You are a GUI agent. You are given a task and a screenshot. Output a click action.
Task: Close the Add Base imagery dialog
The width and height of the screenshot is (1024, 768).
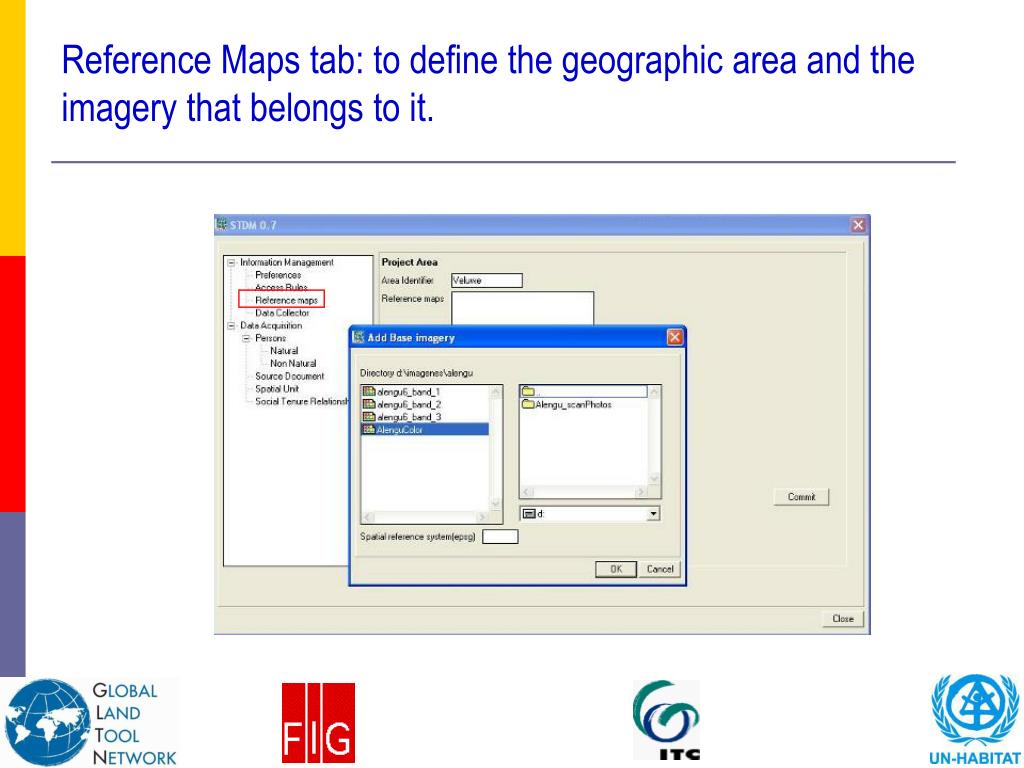point(675,337)
